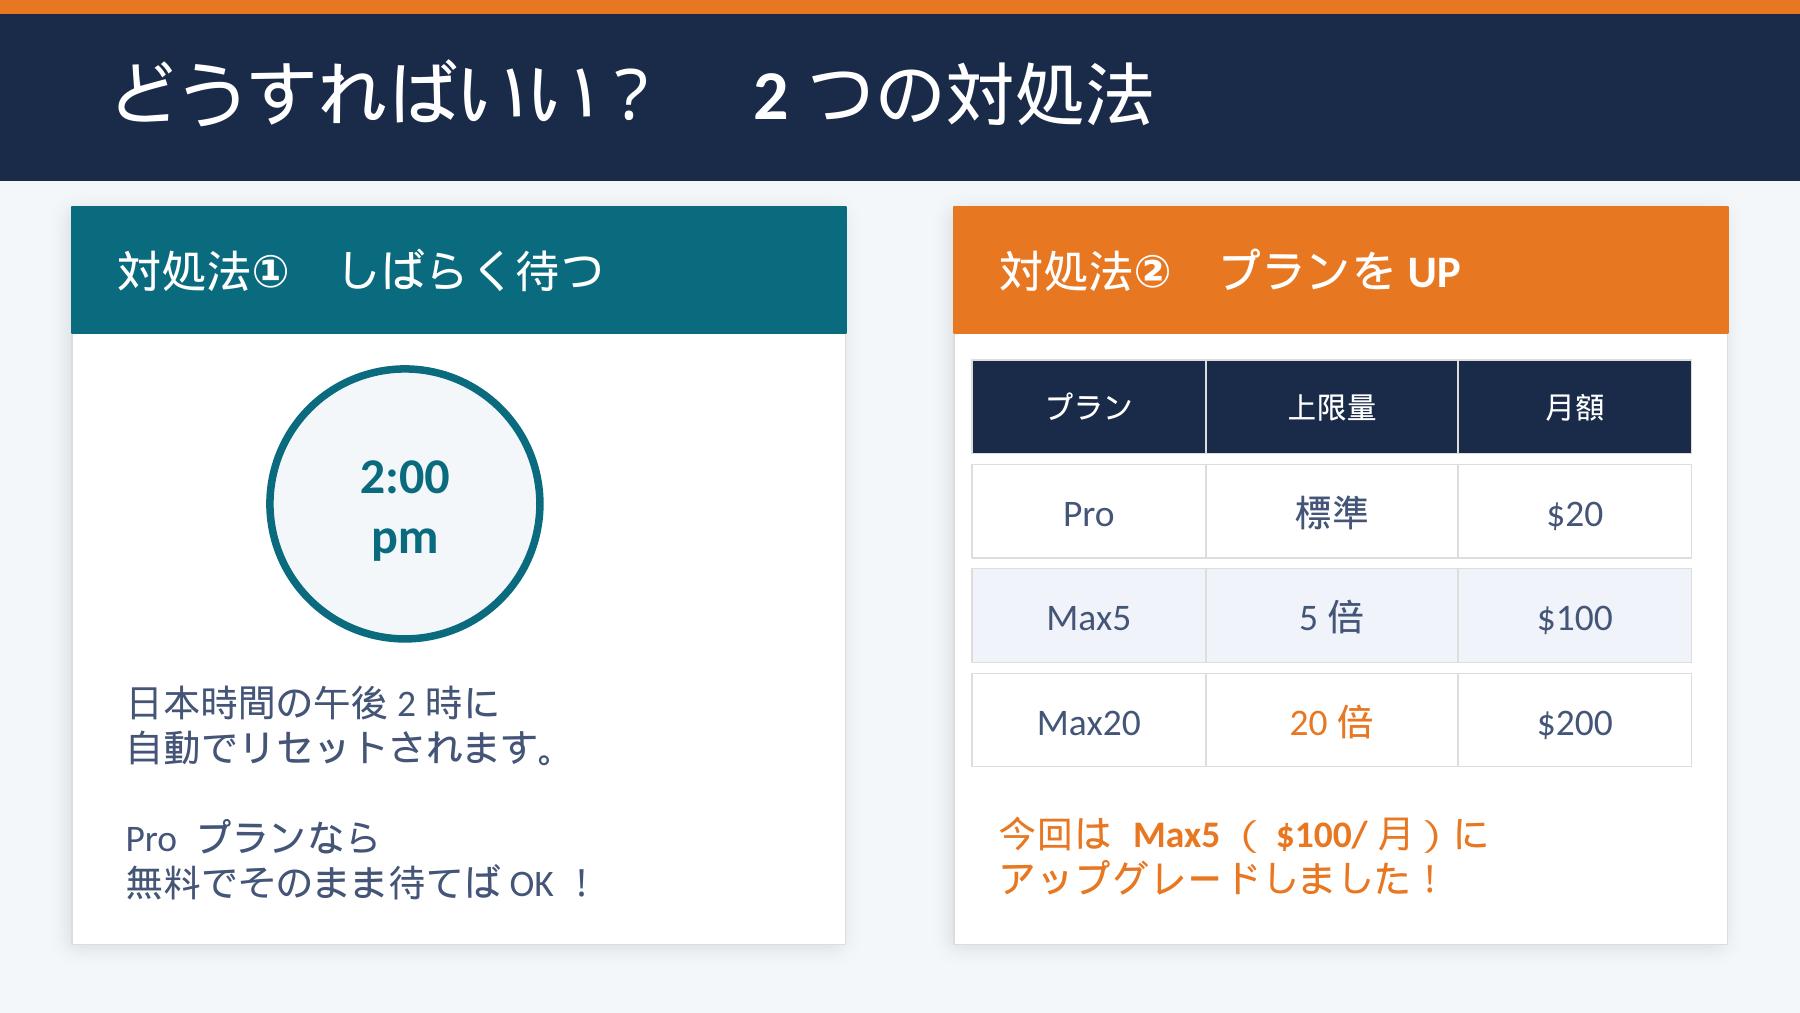Click the 2:00 pm clock circle
Image resolution: width=1800 pixels, height=1013 pixels.
tap(405, 504)
